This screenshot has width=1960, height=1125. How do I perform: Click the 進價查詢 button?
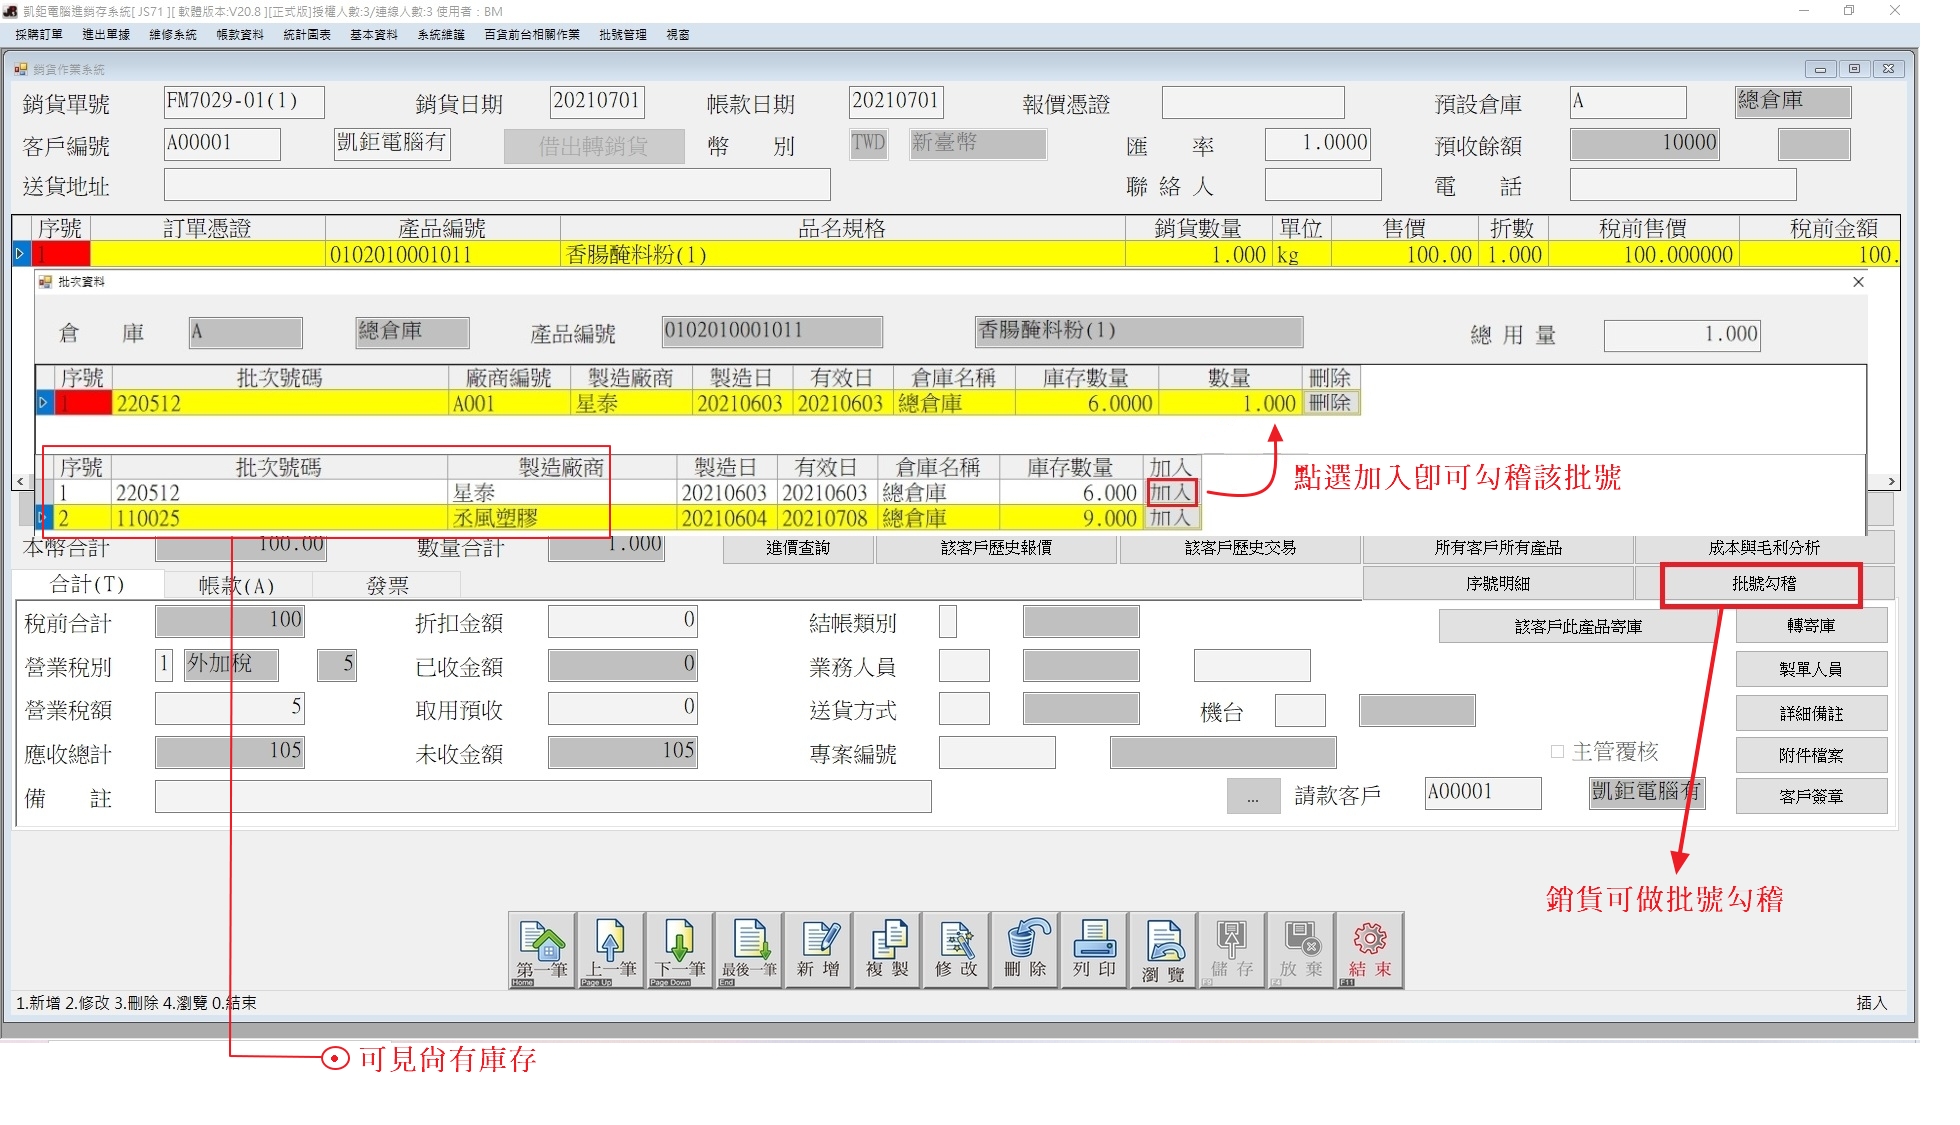tap(798, 547)
